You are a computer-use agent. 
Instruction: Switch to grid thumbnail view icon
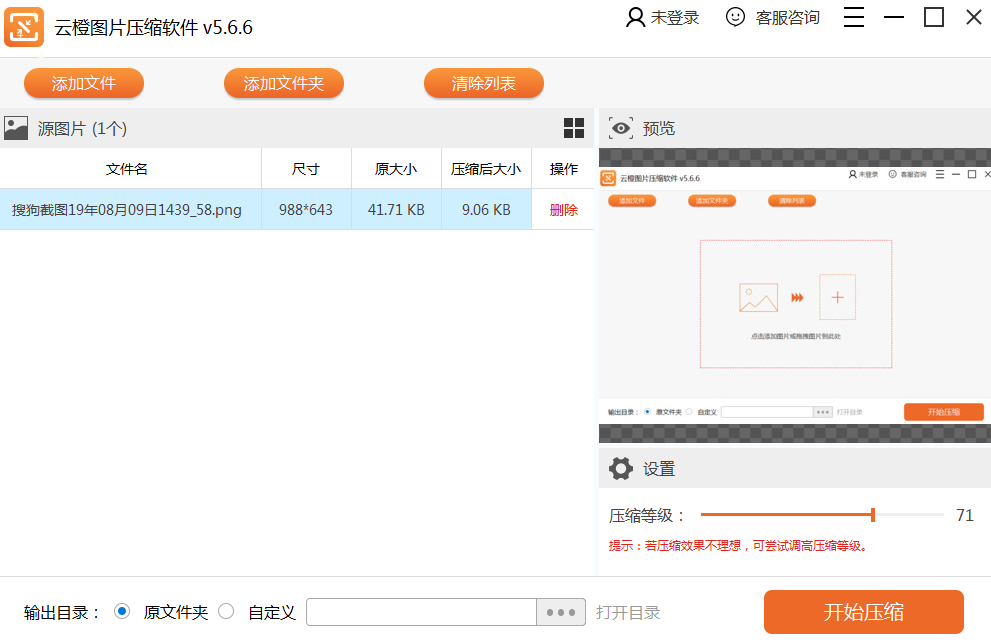point(574,128)
